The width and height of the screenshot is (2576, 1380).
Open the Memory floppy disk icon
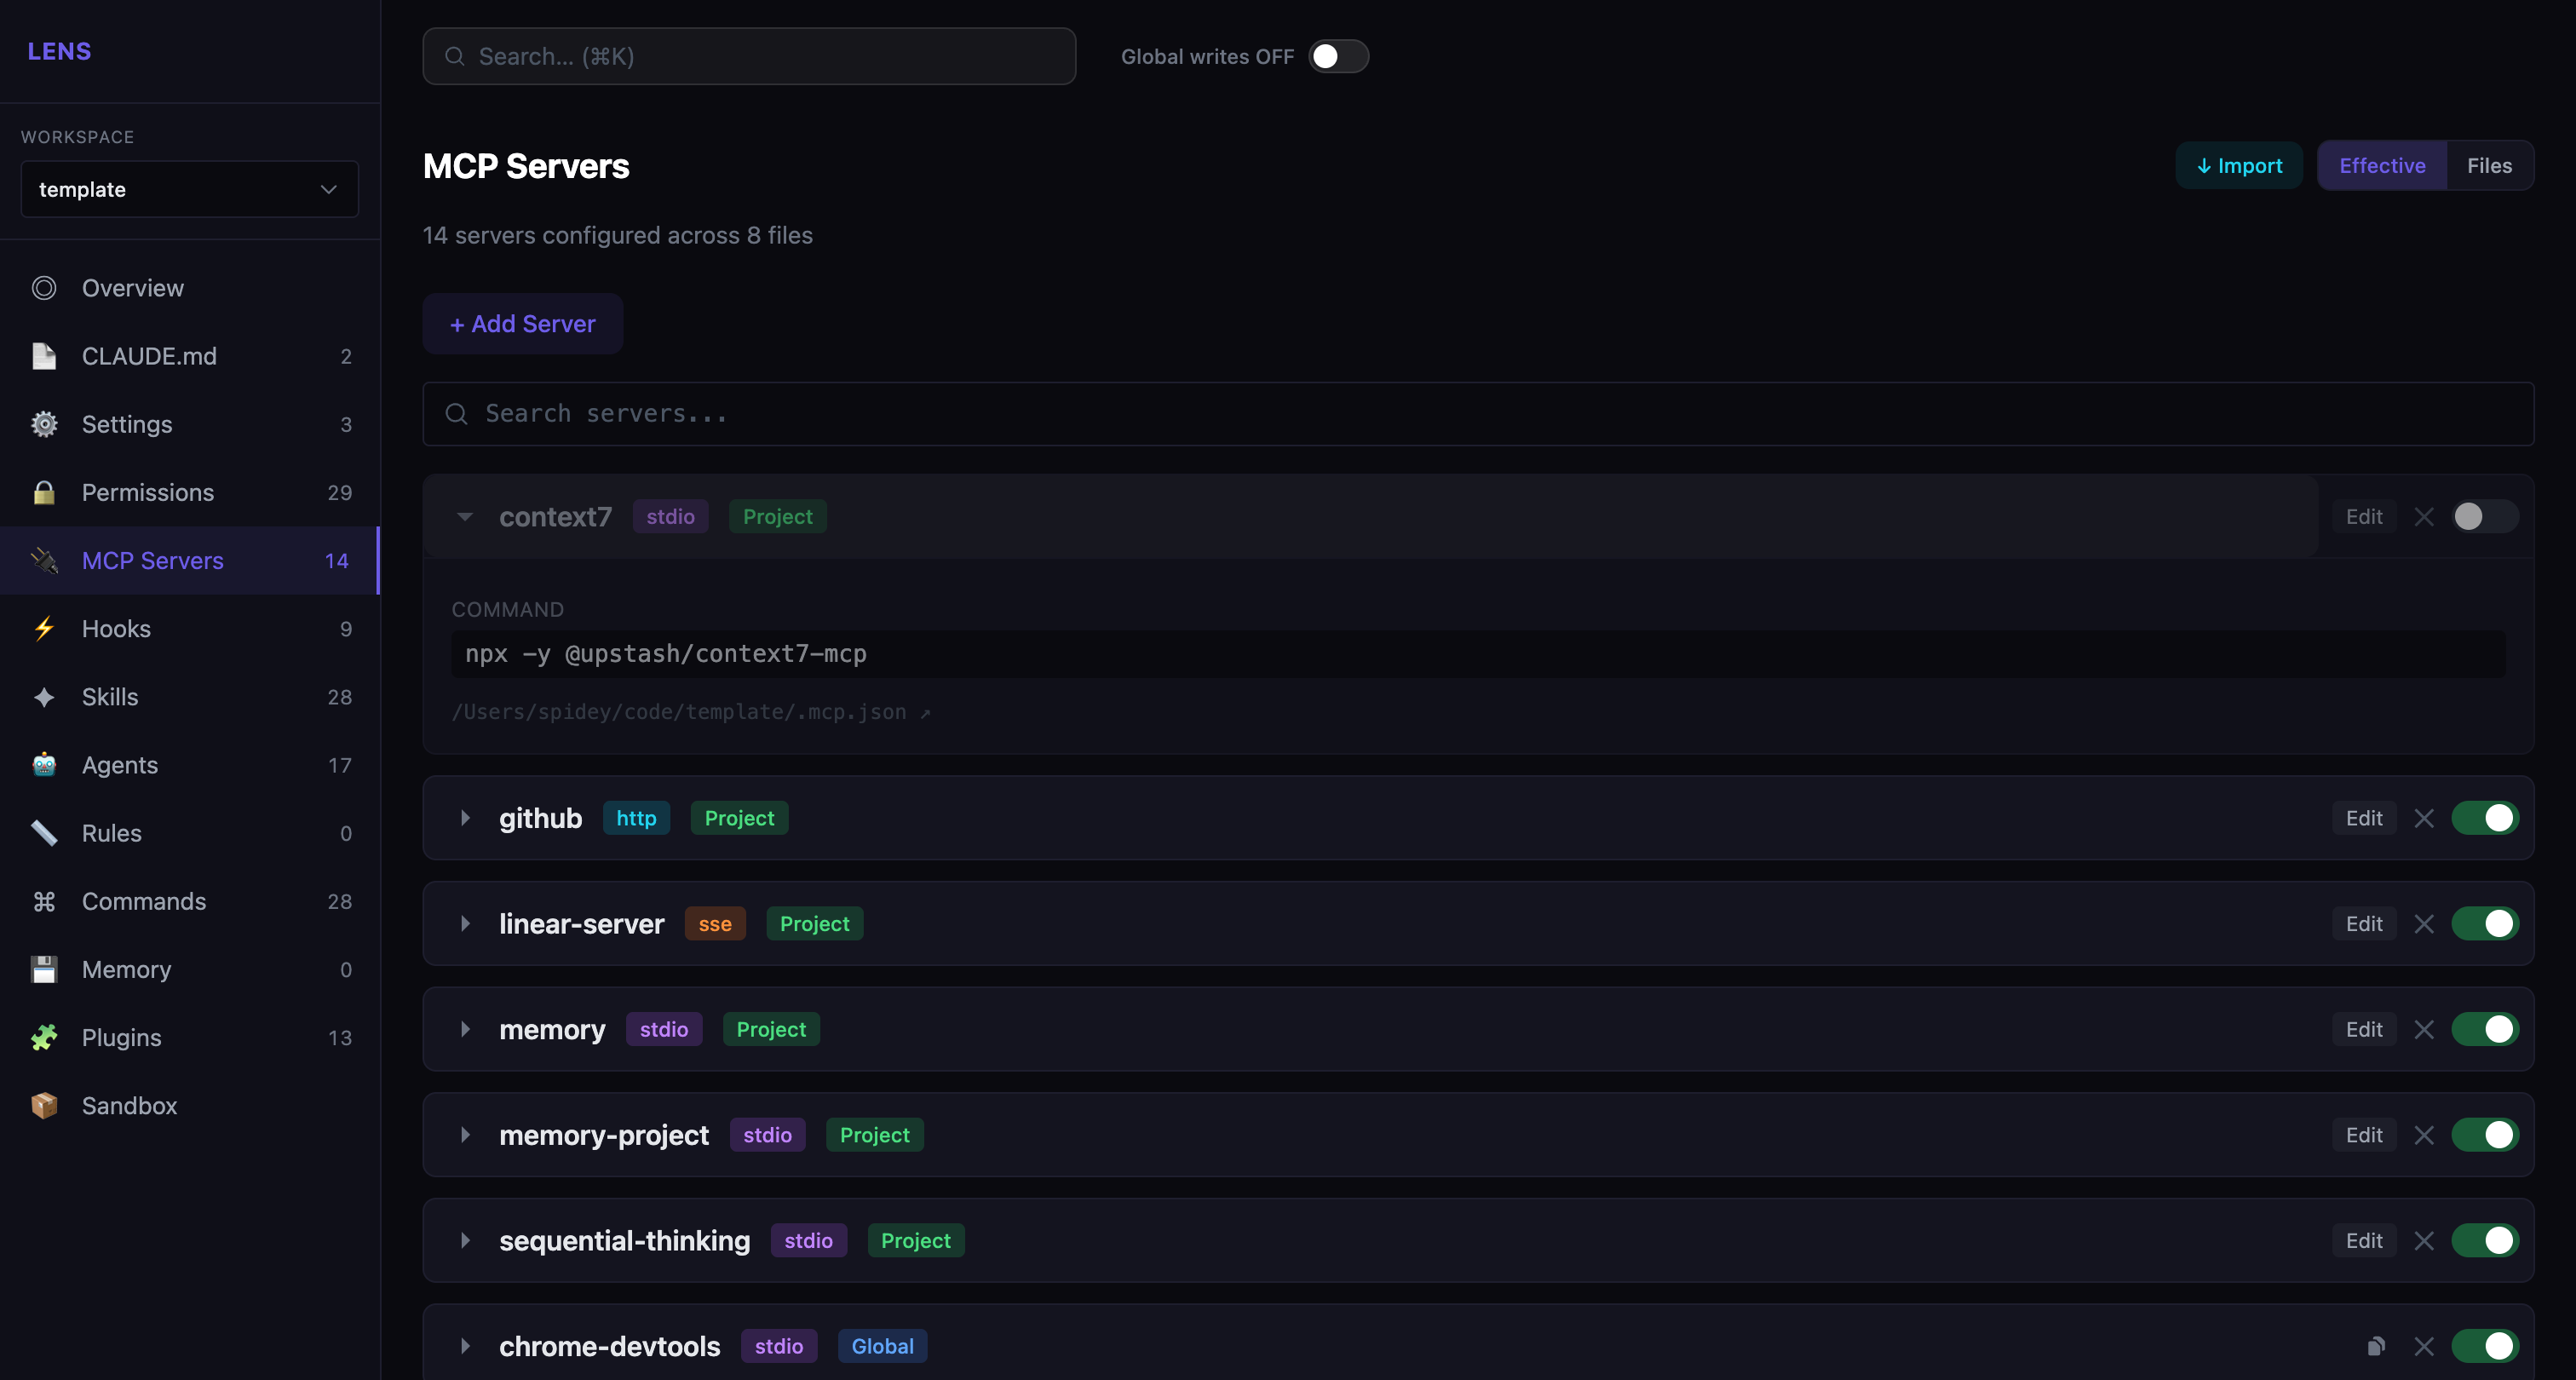[44, 969]
